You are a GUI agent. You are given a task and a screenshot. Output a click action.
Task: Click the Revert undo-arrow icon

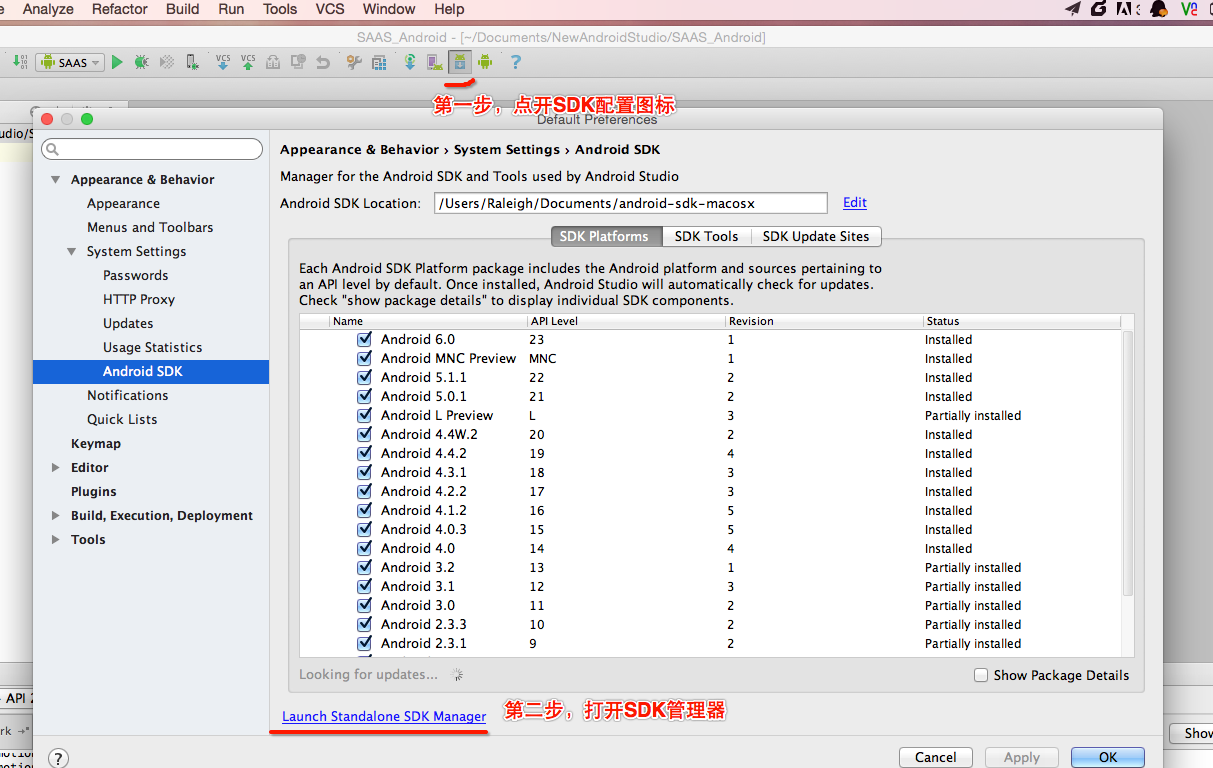coord(323,62)
